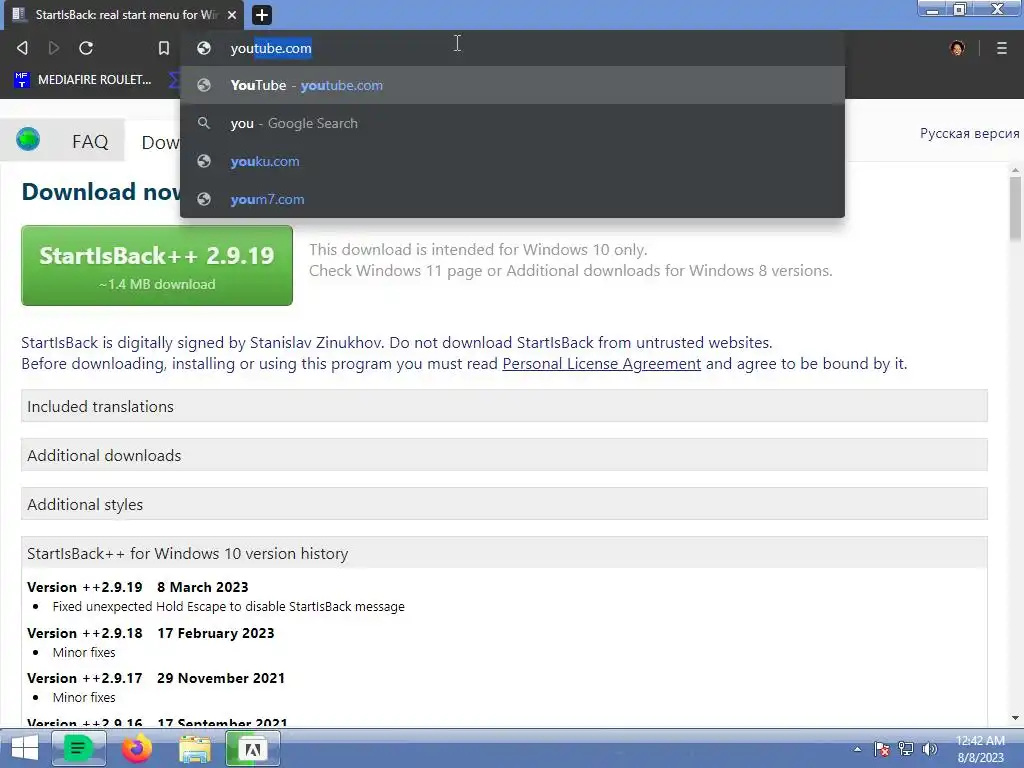Expand the Additional styles section

[504, 504]
